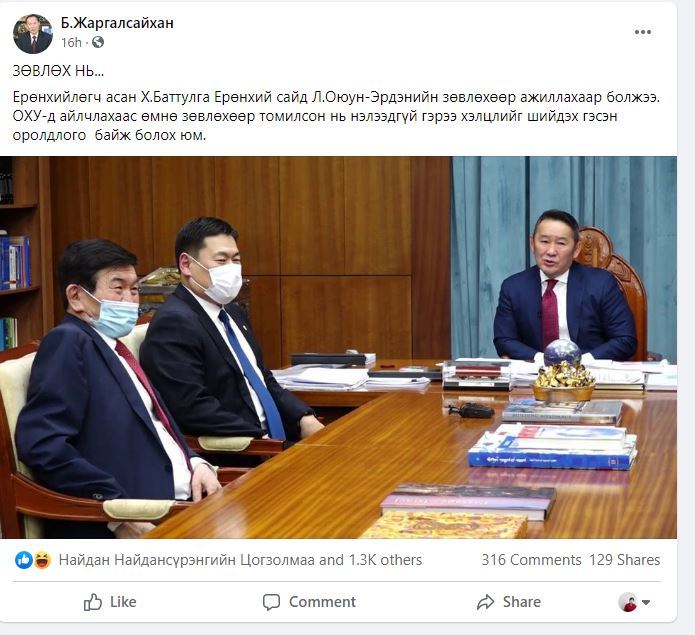Open the 16h post timestamp
Screen dimensions: 695x635
[x=71, y=43]
